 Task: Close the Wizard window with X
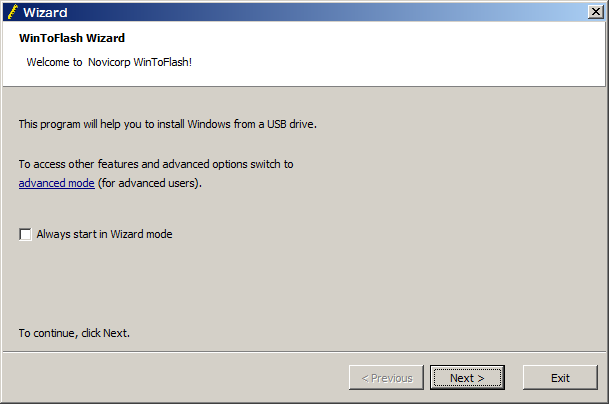coord(595,12)
